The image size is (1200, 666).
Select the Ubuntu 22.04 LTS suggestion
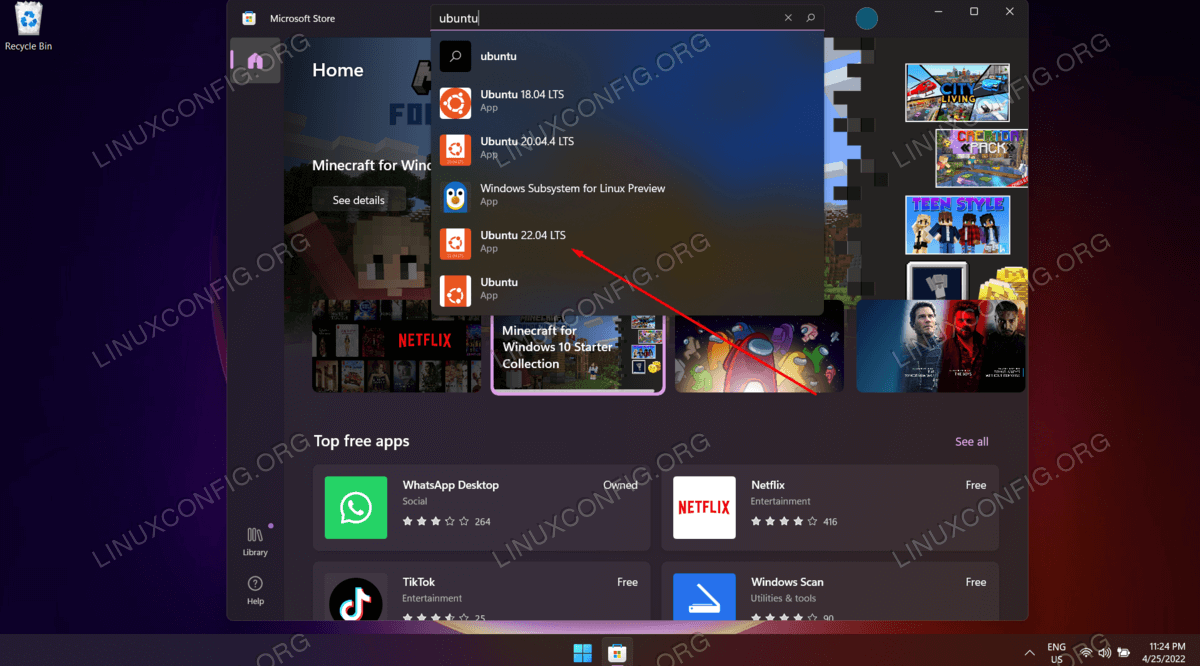[627, 242]
